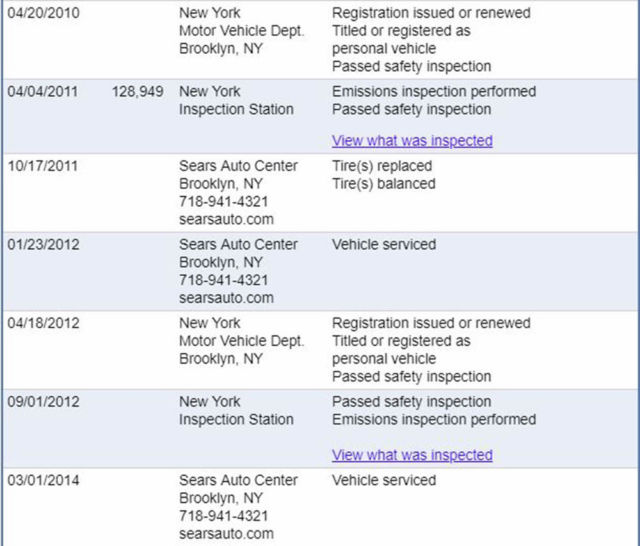Click the 04/20/2010 date entry
Image resolution: width=640 pixels, height=546 pixels.
point(43,14)
